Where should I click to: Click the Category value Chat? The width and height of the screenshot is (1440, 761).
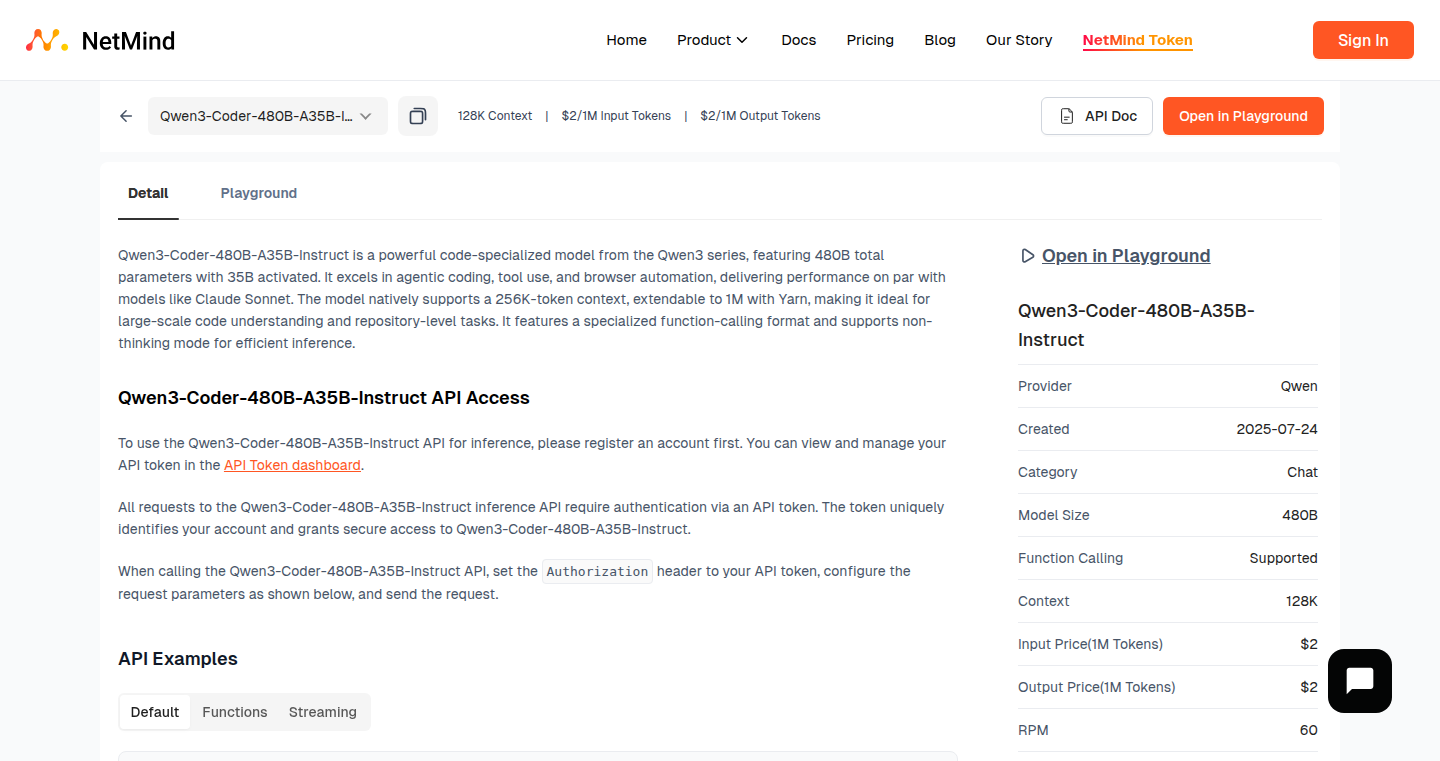pyautogui.click(x=1302, y=472)
